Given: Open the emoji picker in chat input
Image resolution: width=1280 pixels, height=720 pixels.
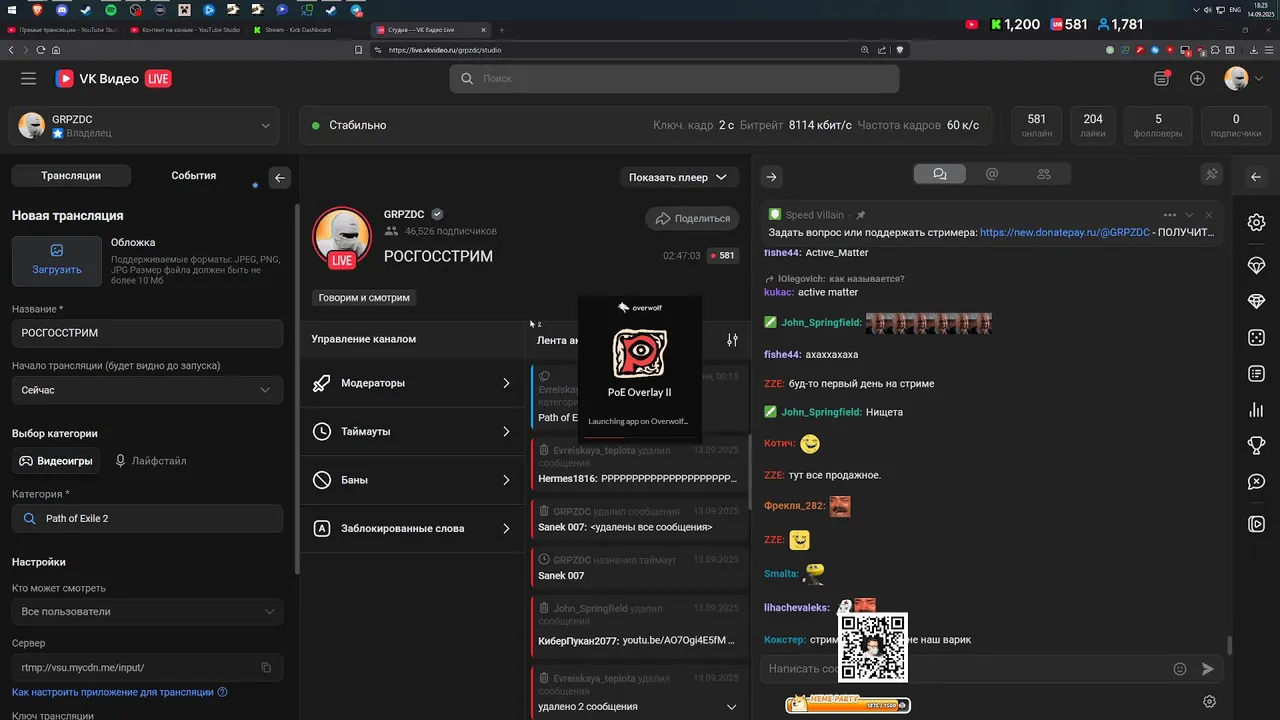Looking at the screenshot, I should 1180,669.
